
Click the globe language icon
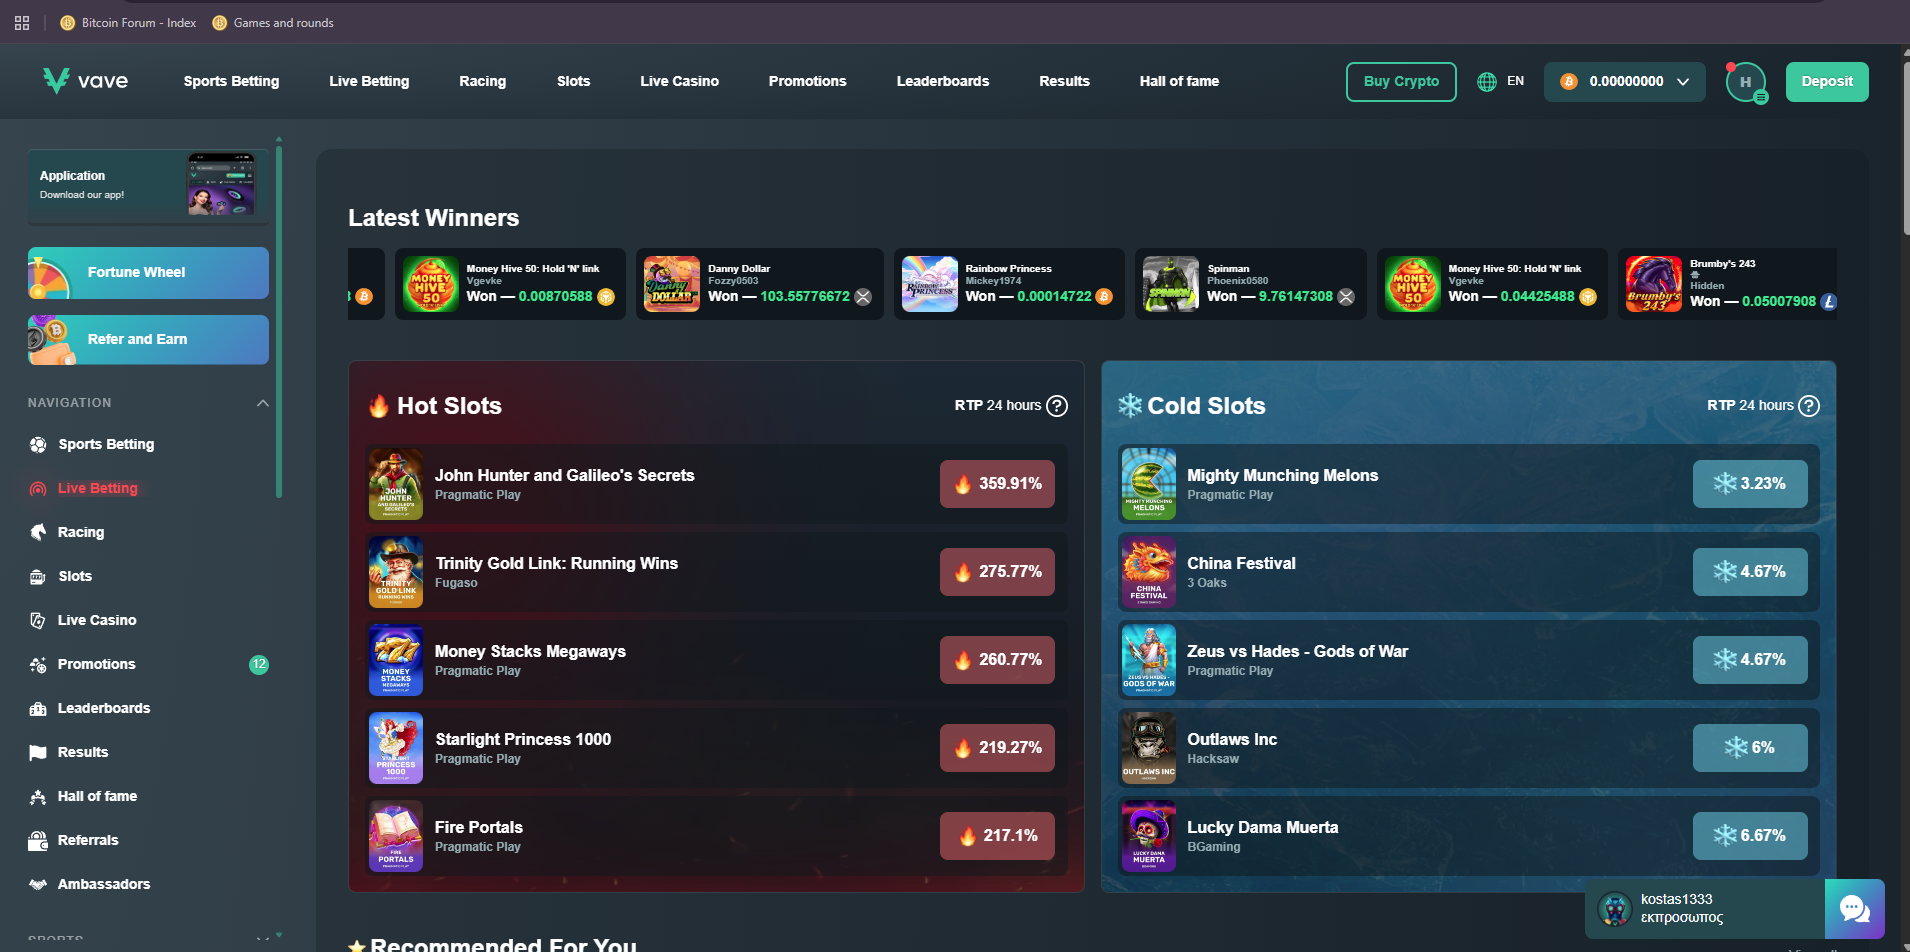coord(1487,82)
